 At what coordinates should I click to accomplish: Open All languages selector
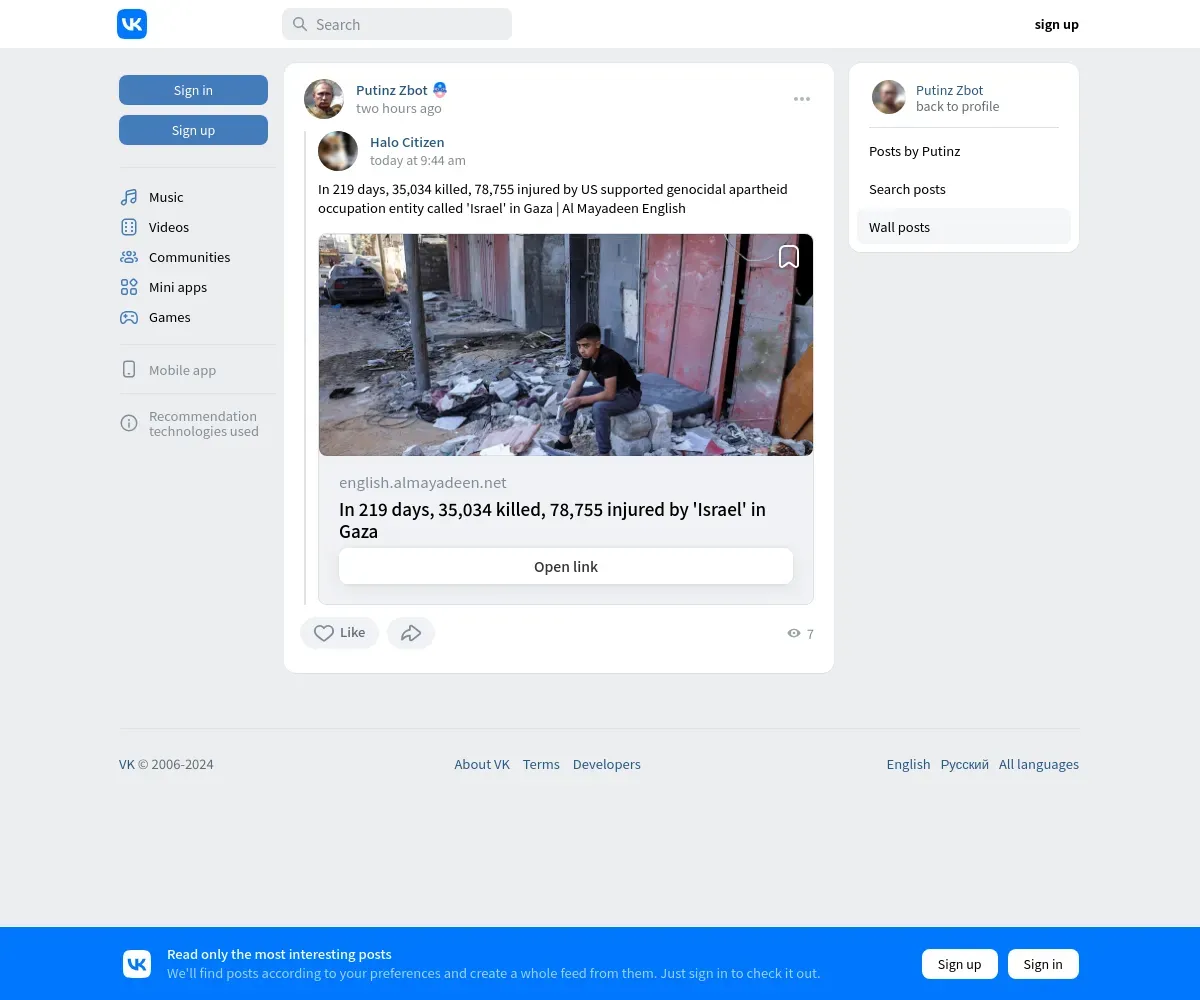click(x=1039, y=764)
